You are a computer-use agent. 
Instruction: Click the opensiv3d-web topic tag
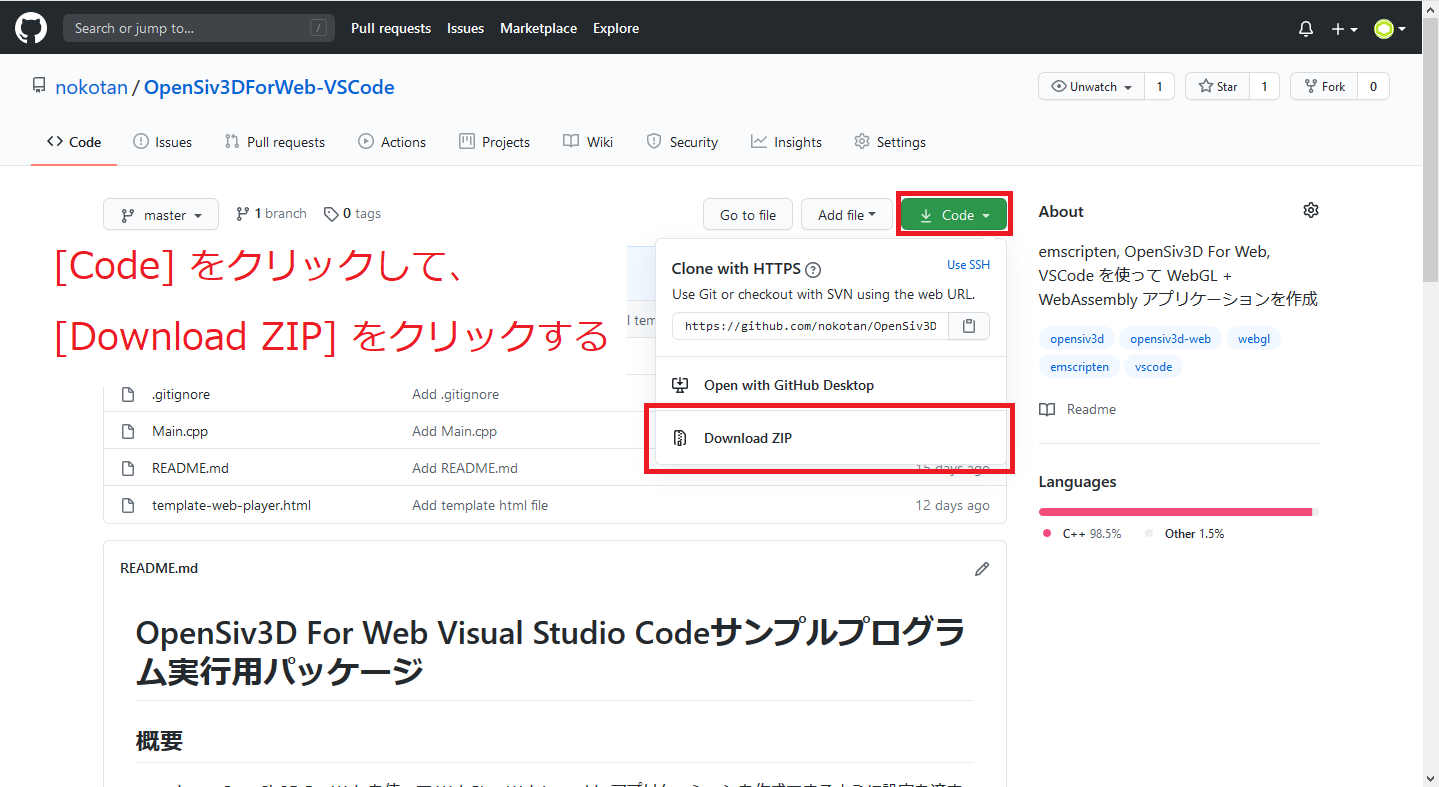click(1170, 339)
